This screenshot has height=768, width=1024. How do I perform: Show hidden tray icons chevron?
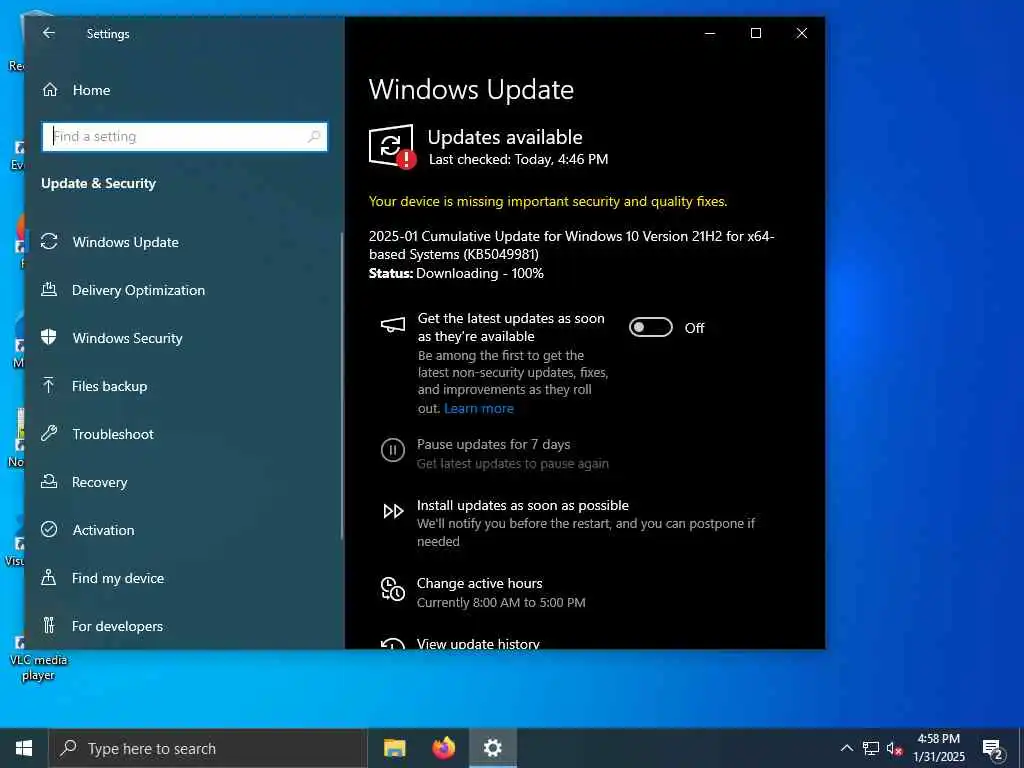pyautogui.click(x=846, y=748)
